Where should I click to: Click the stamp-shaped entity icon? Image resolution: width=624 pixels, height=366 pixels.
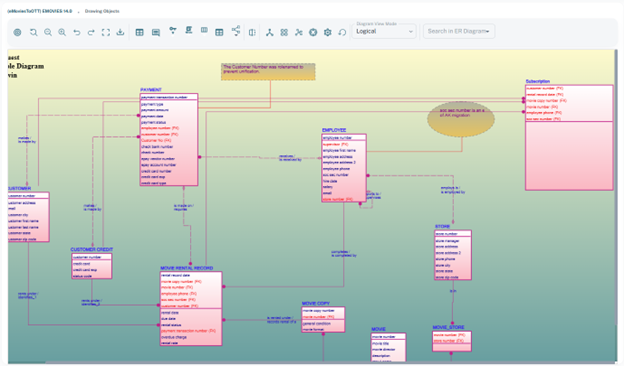coord(189,30)
